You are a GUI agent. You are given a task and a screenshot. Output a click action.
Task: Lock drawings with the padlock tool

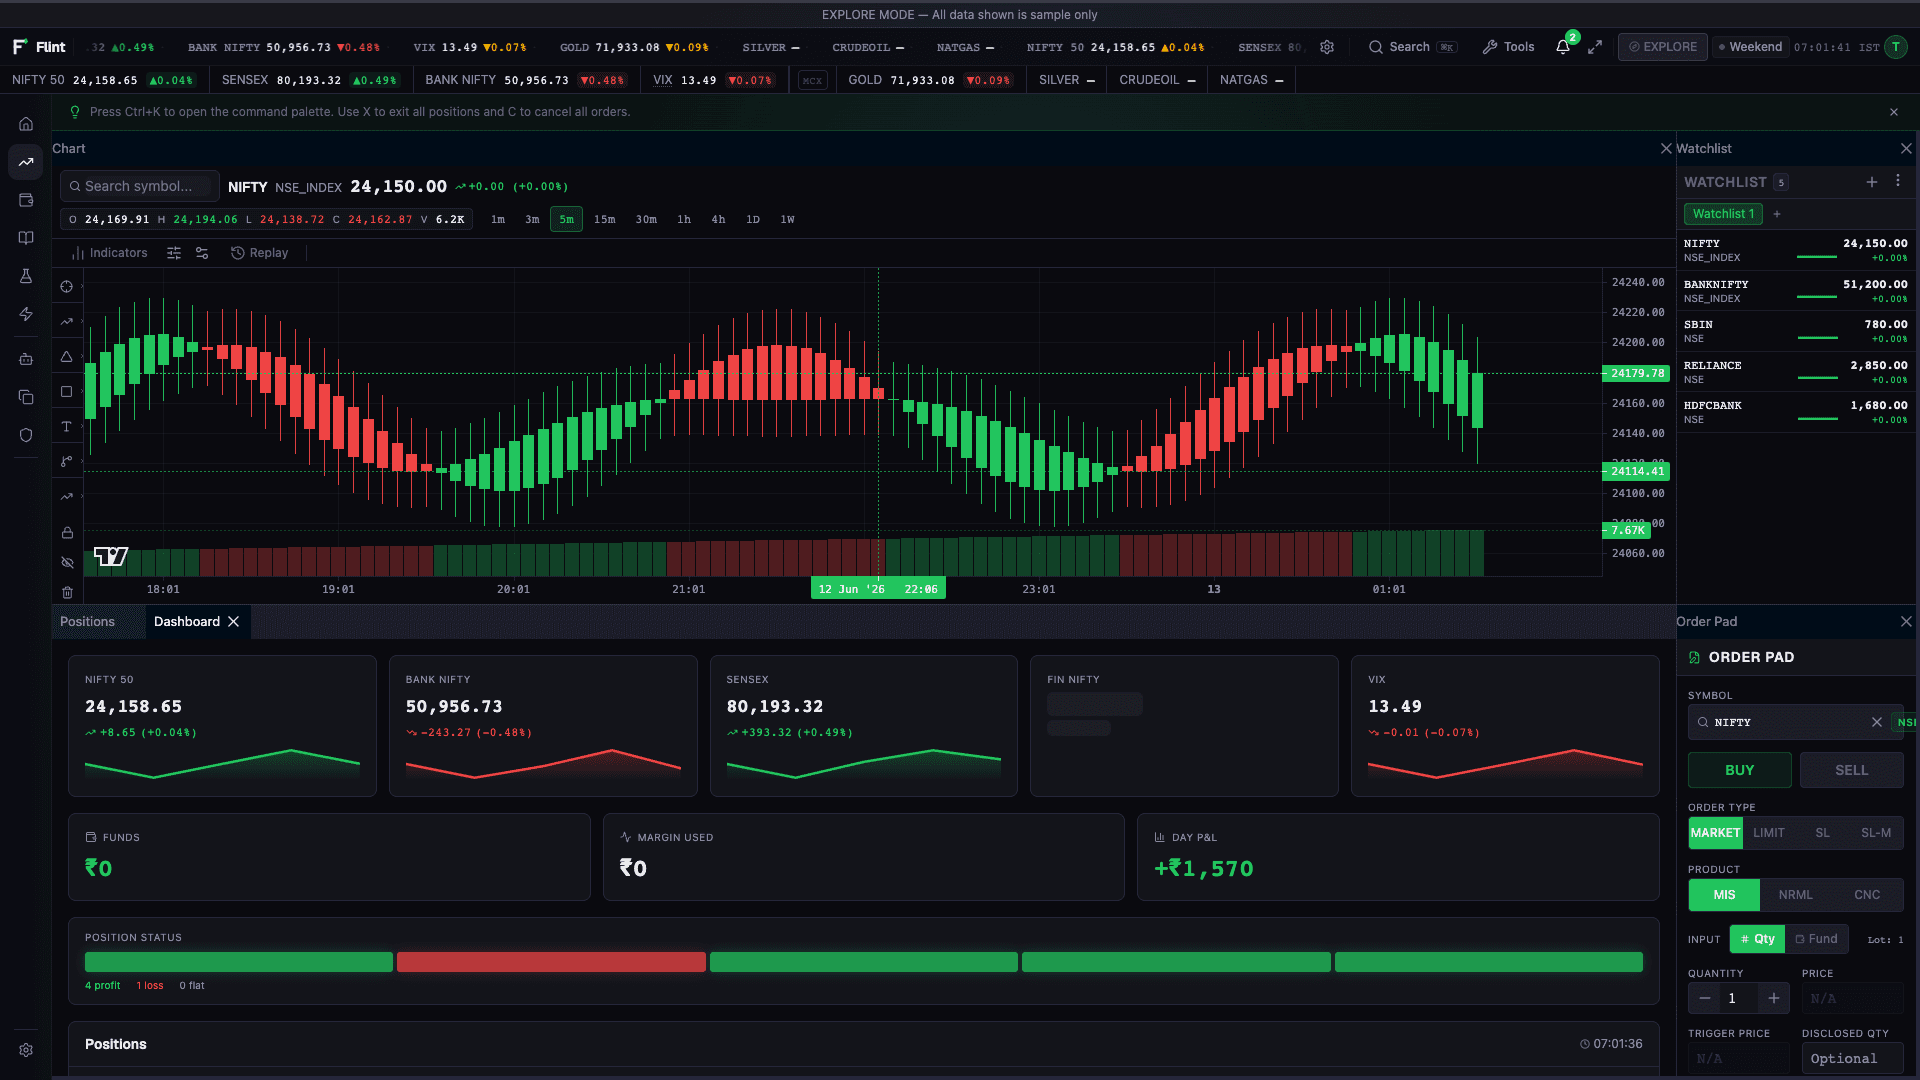[67, 533]
